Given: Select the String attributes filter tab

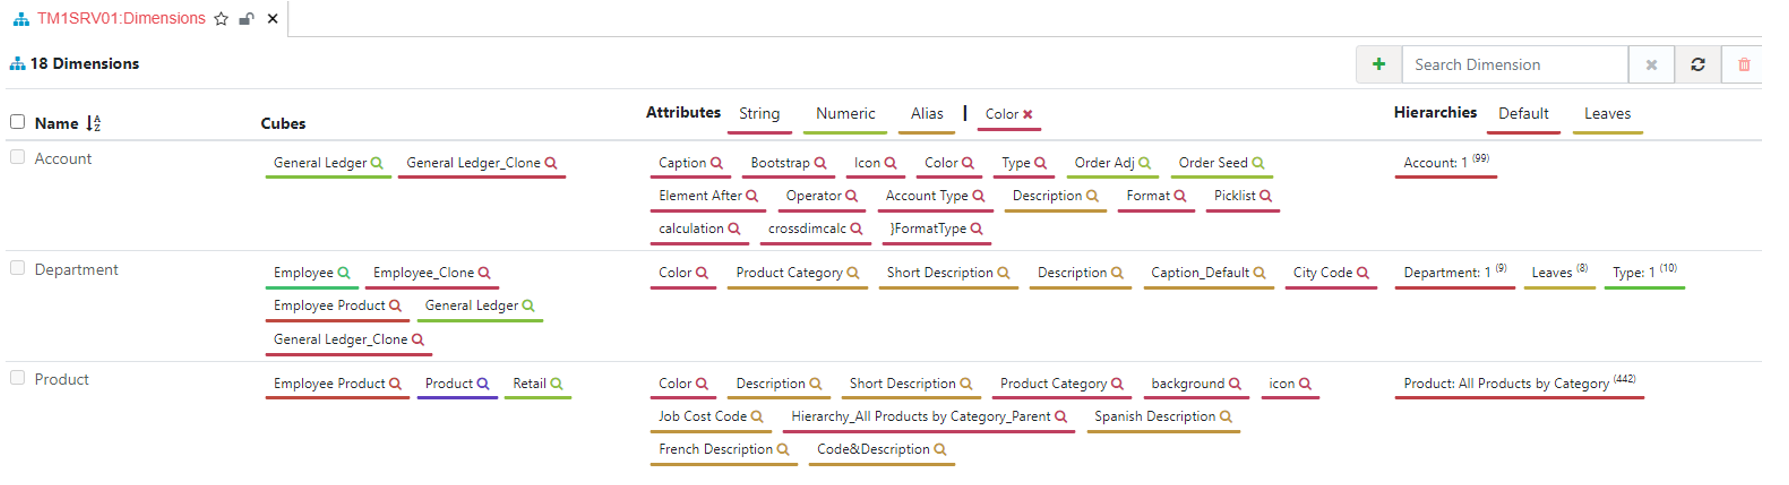Looking at the screenshot, I should click(759, 114).
